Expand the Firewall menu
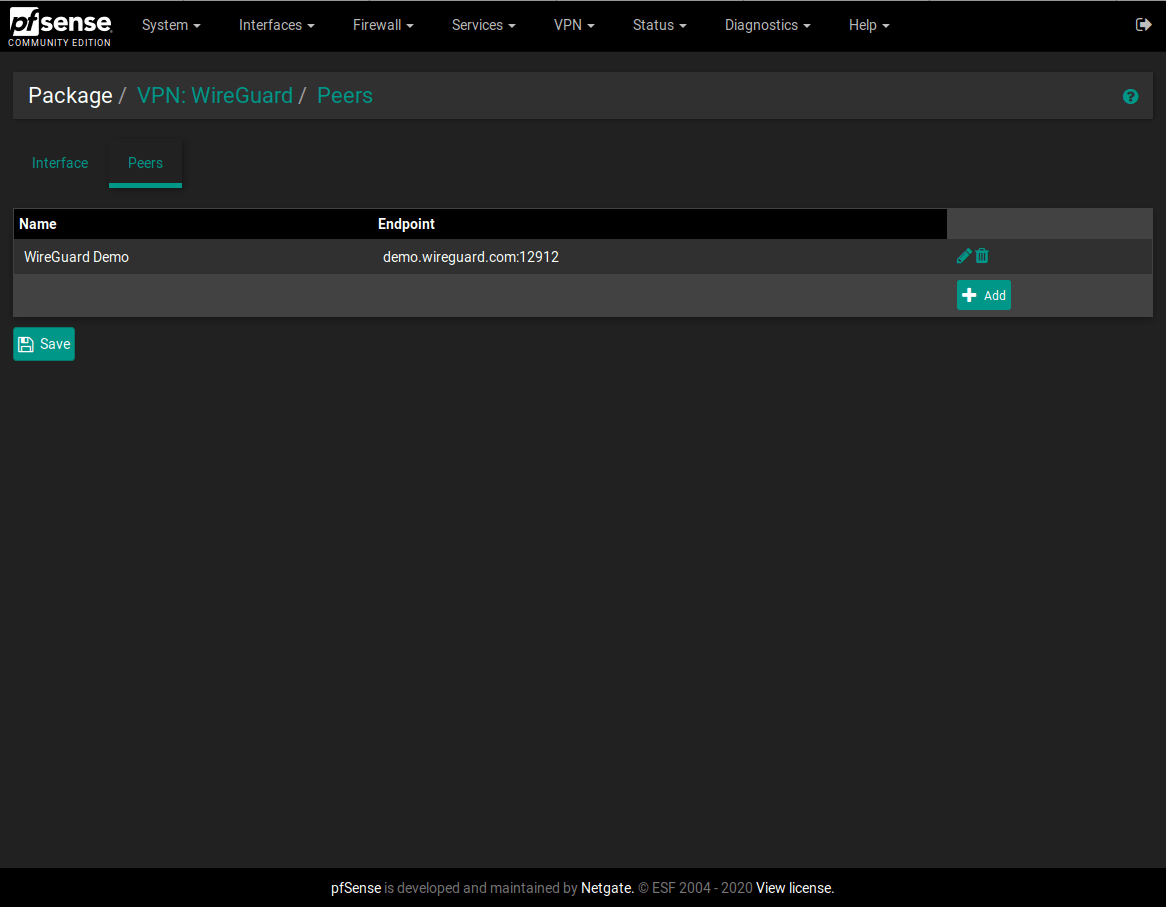This screenshot has height=907, width=1166. [383, 25]
